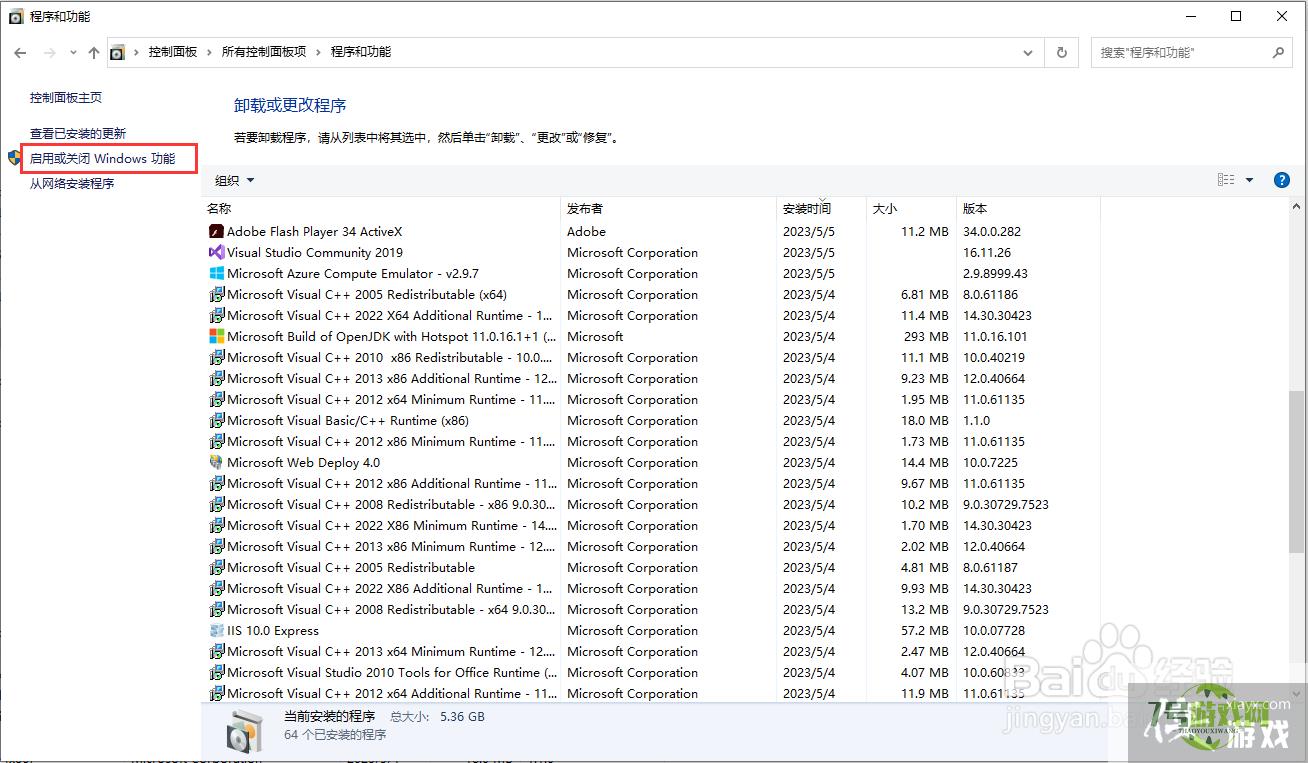Click 程序和功能 breadcrumb in address bar
Screen dimensions: 1308x763
tap(361, 52)
